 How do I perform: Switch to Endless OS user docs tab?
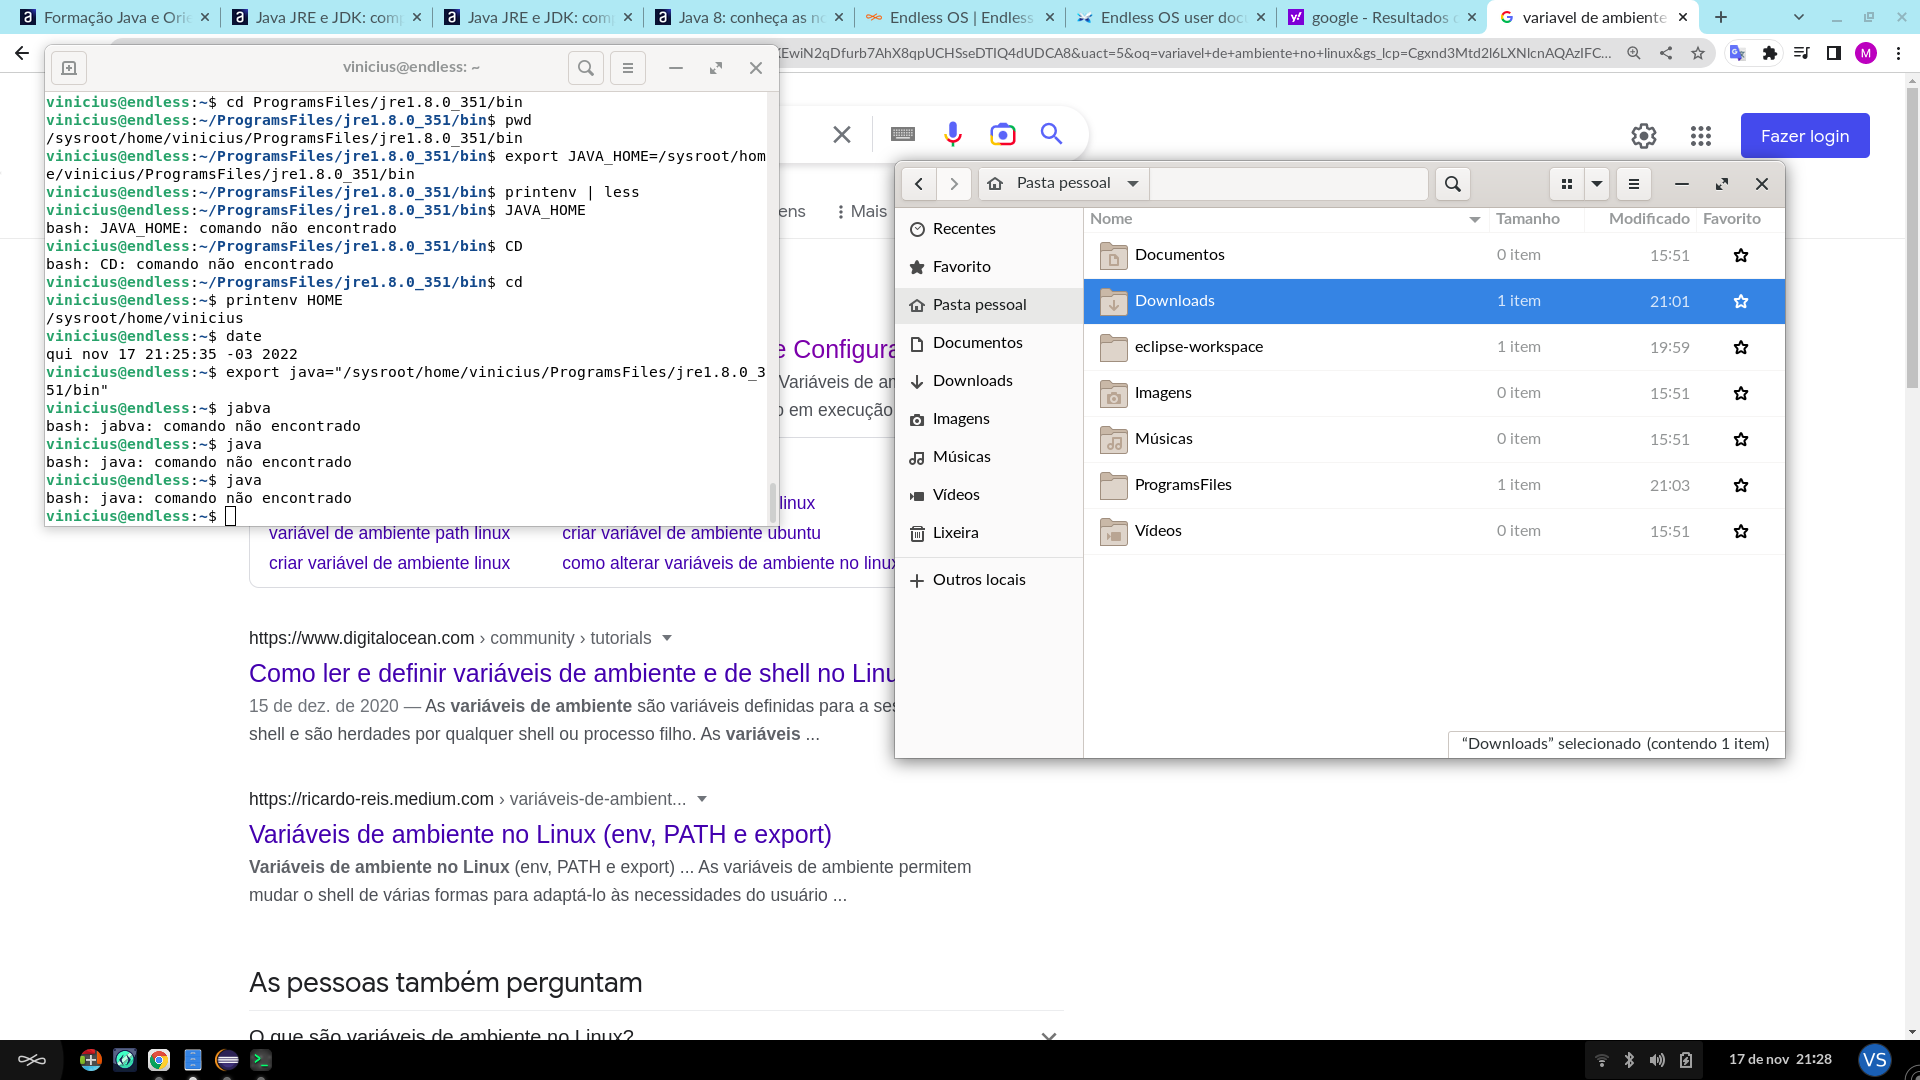coord(1169,17)
